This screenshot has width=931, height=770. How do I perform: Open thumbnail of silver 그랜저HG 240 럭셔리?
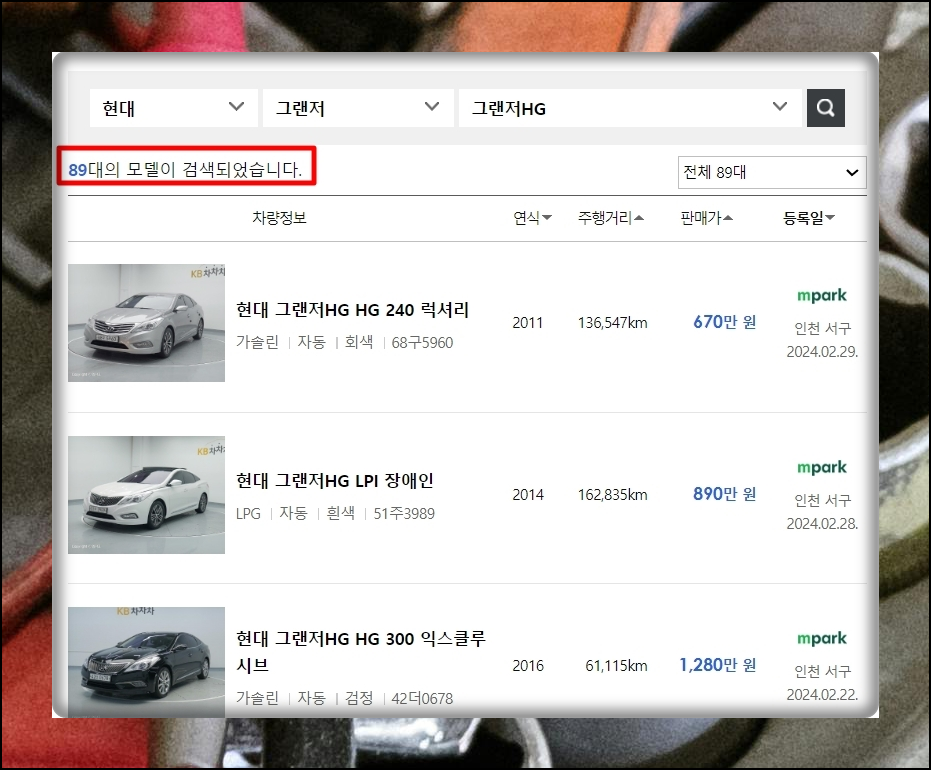pos(147,323)
